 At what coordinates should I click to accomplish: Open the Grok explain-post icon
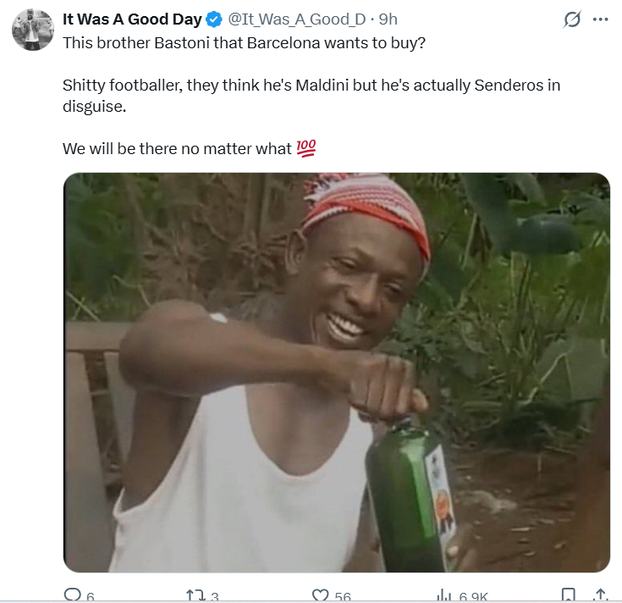(573, 19)
